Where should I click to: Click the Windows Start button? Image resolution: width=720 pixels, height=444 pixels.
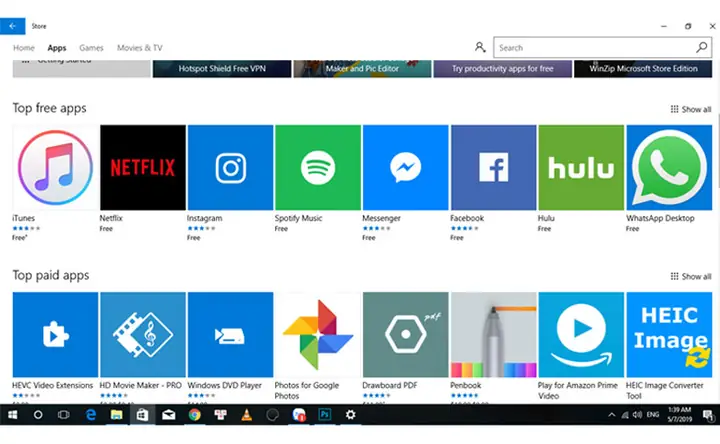[12, 415]
